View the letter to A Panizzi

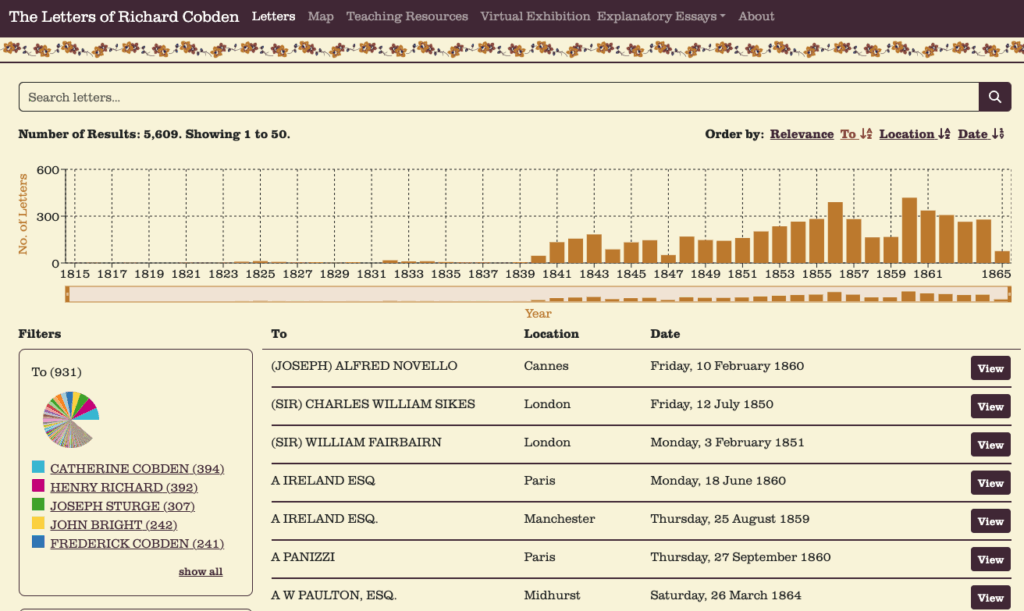tap(990, 559)
